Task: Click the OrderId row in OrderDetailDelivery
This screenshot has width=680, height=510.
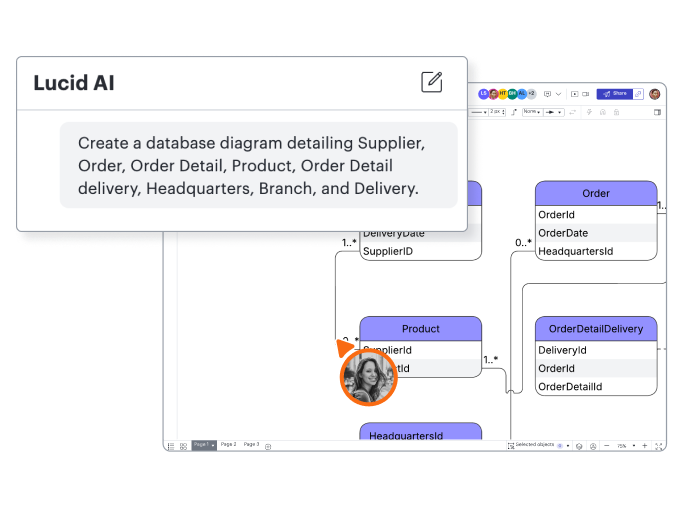Action: coord(596,368)
